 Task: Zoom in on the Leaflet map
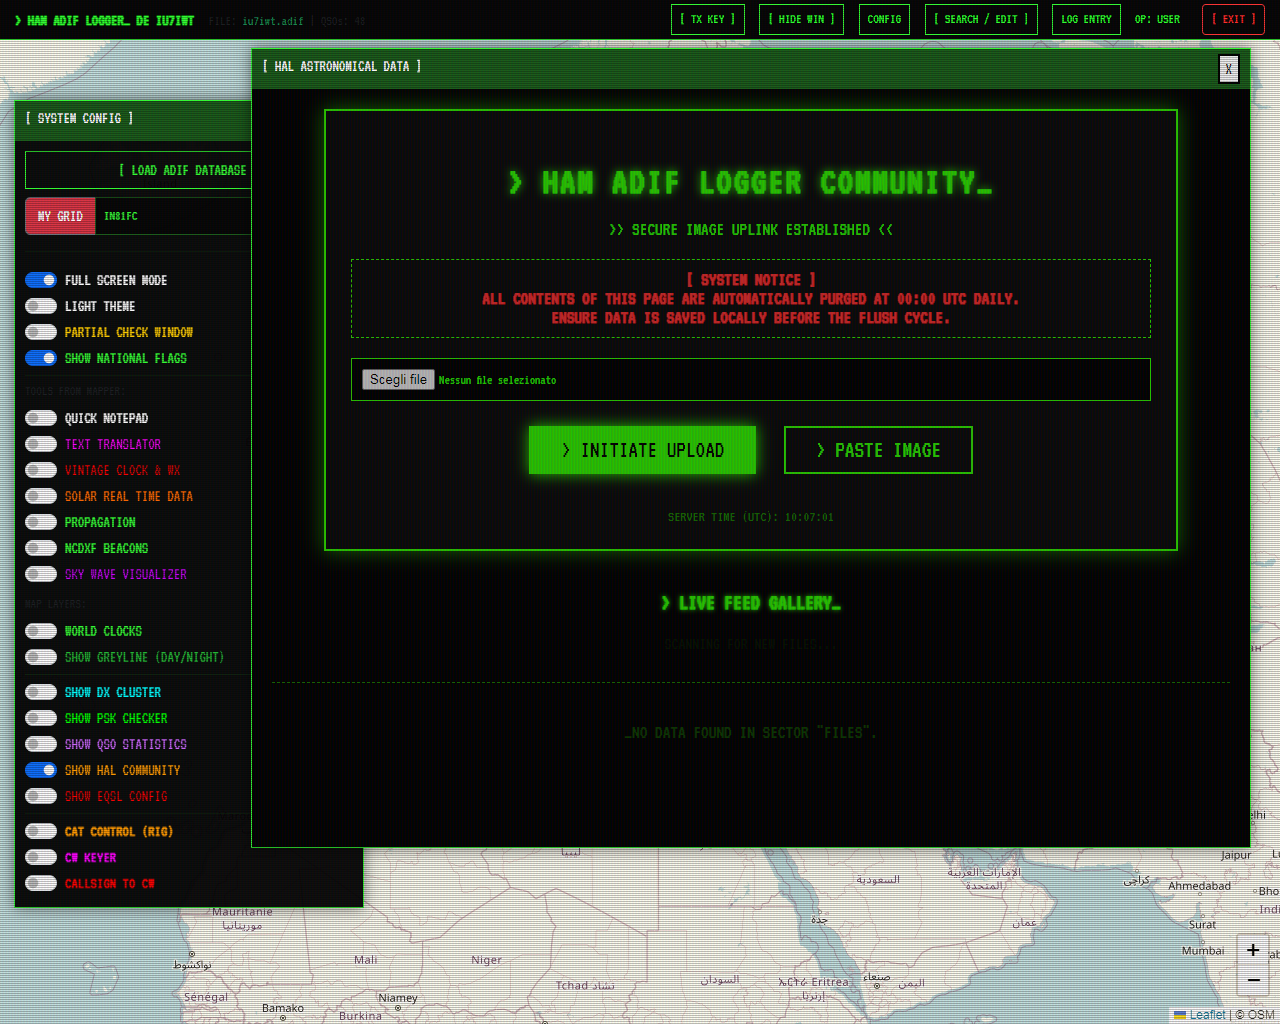[1252, 950]
